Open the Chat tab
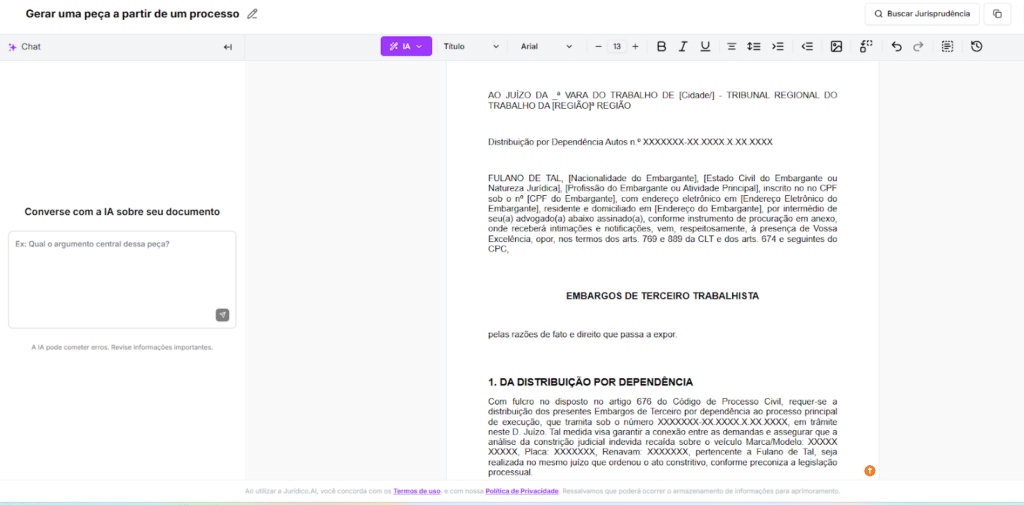This screenshot has height=505, width=1024. (x=24, y=47)
